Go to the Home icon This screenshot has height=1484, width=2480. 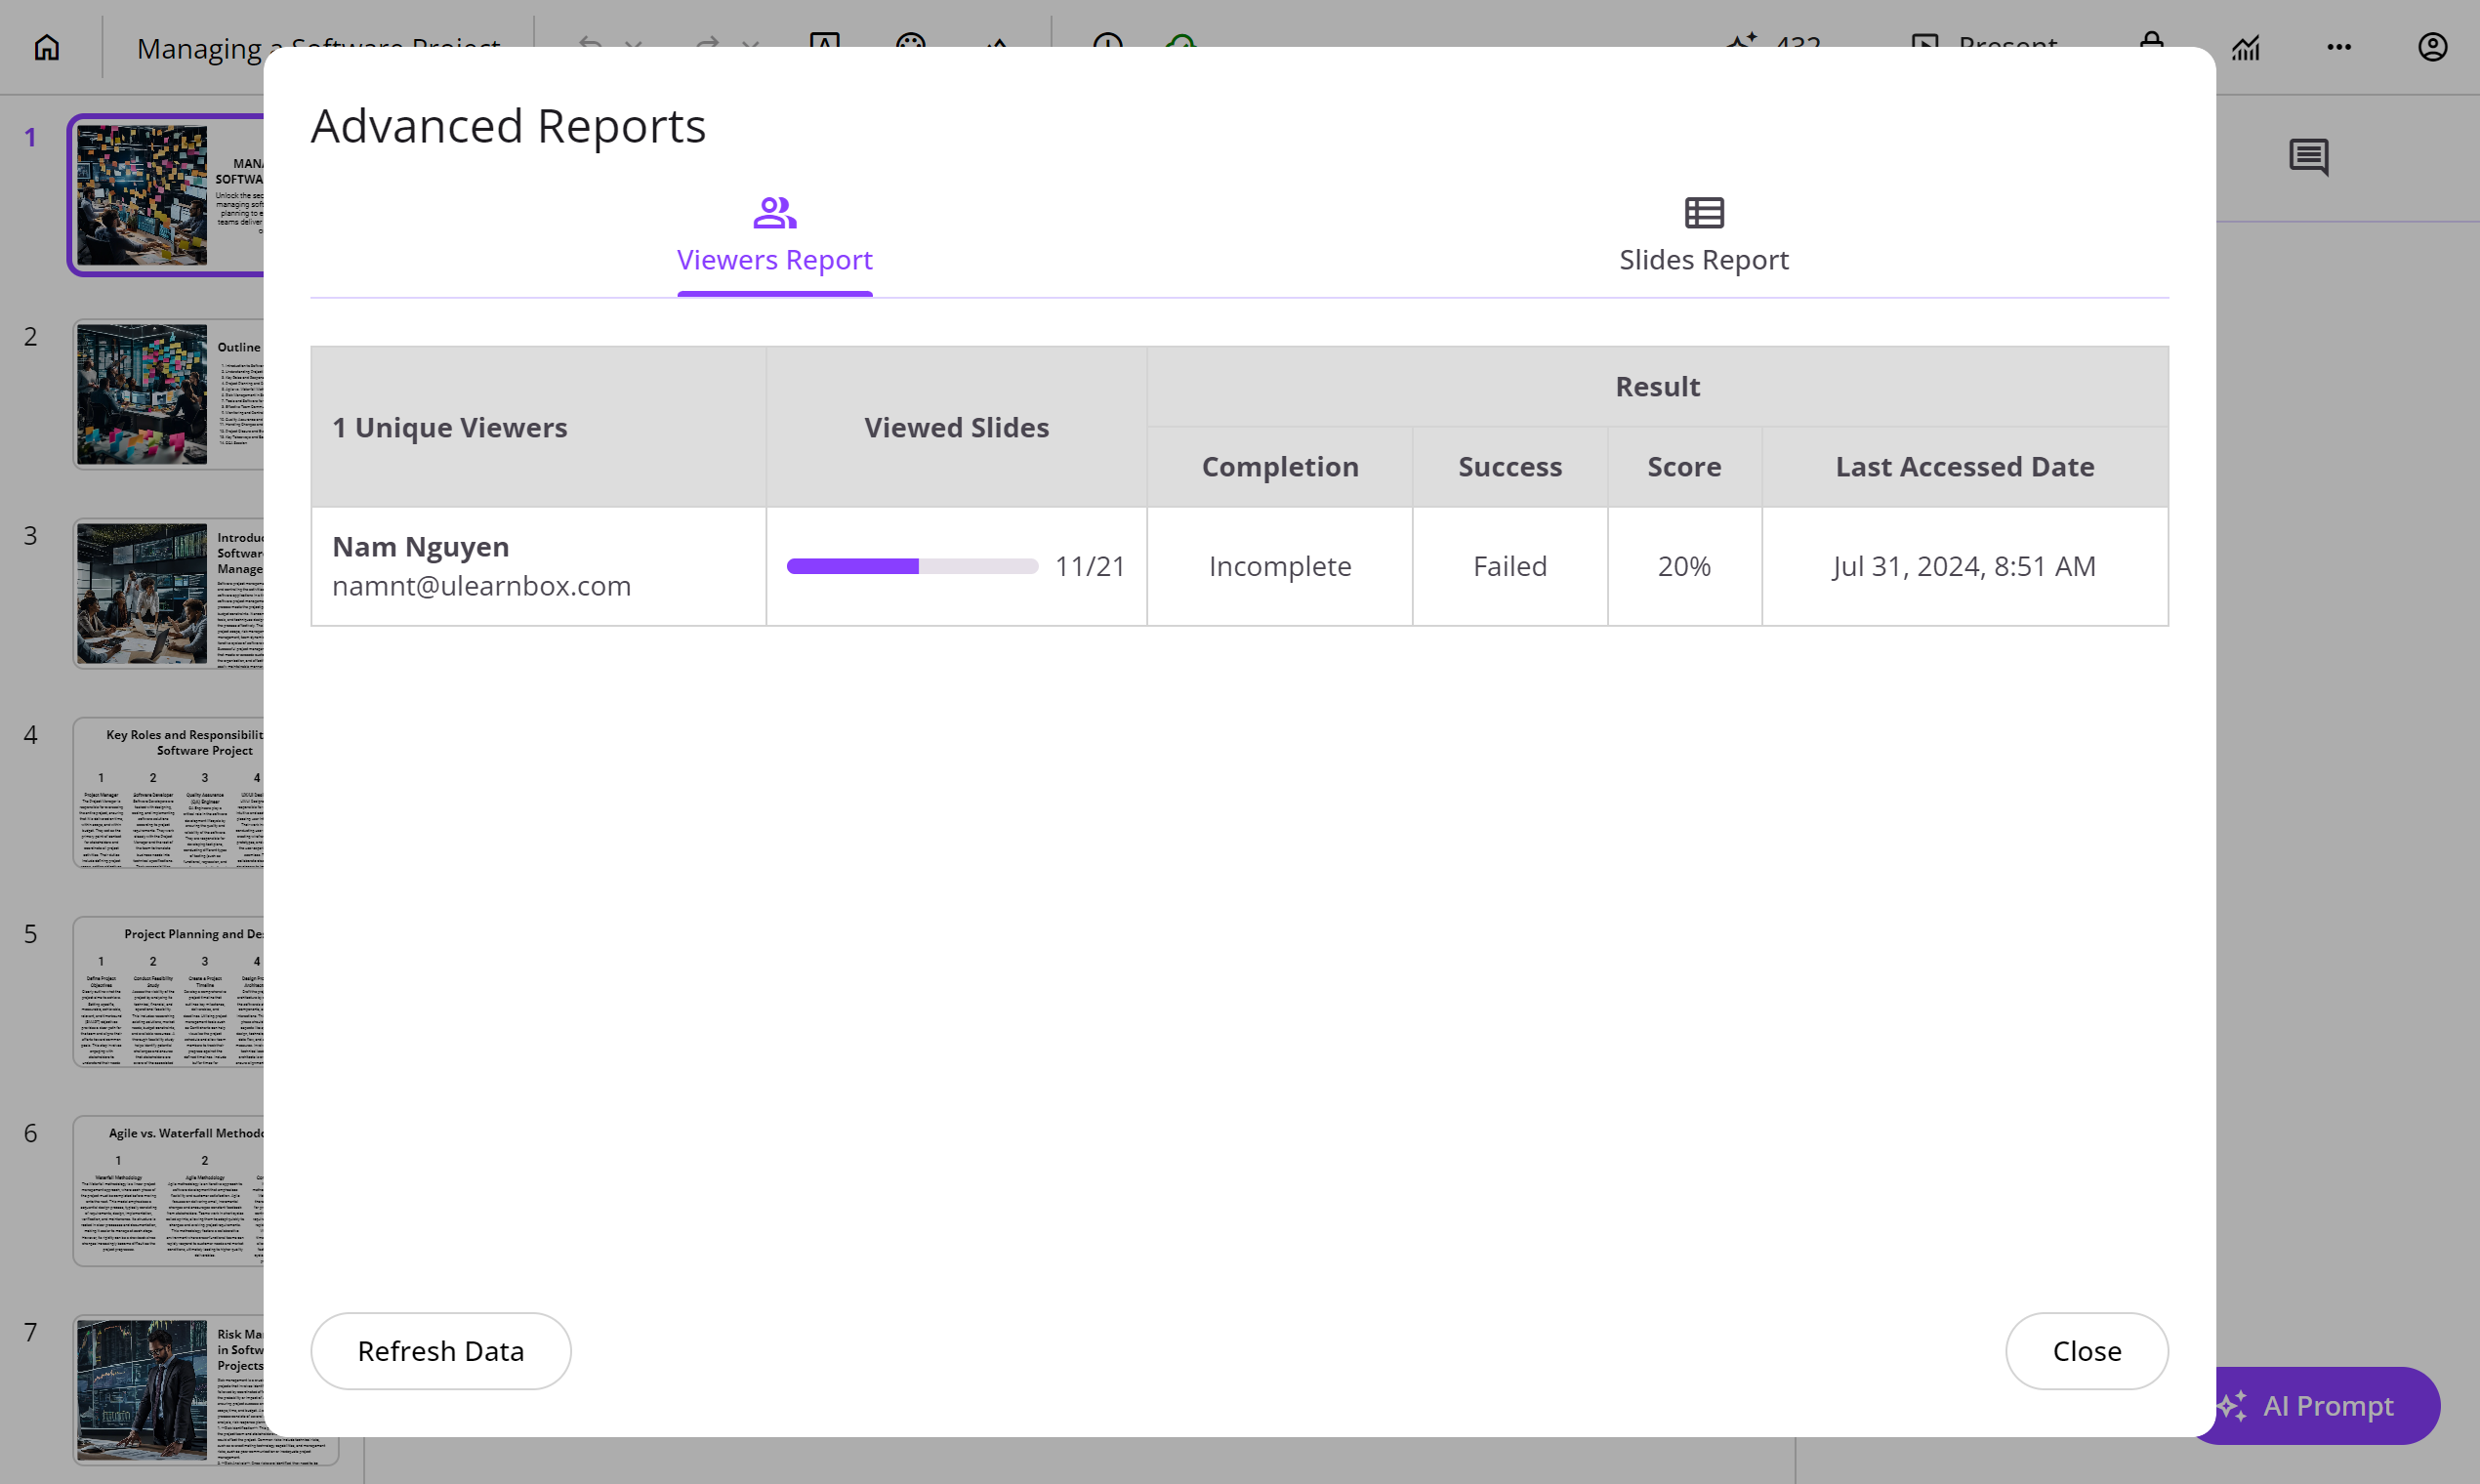click(x=46, y=46)
